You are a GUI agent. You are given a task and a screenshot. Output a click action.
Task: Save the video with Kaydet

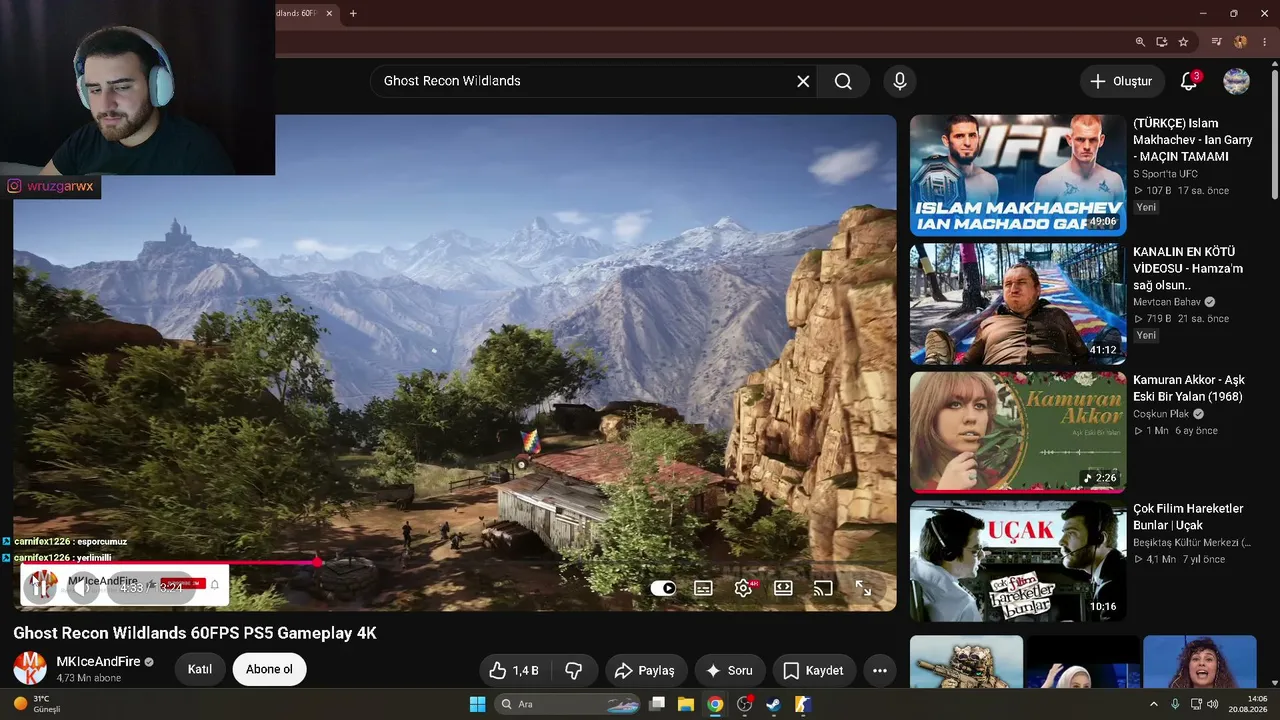coord(813,670)
